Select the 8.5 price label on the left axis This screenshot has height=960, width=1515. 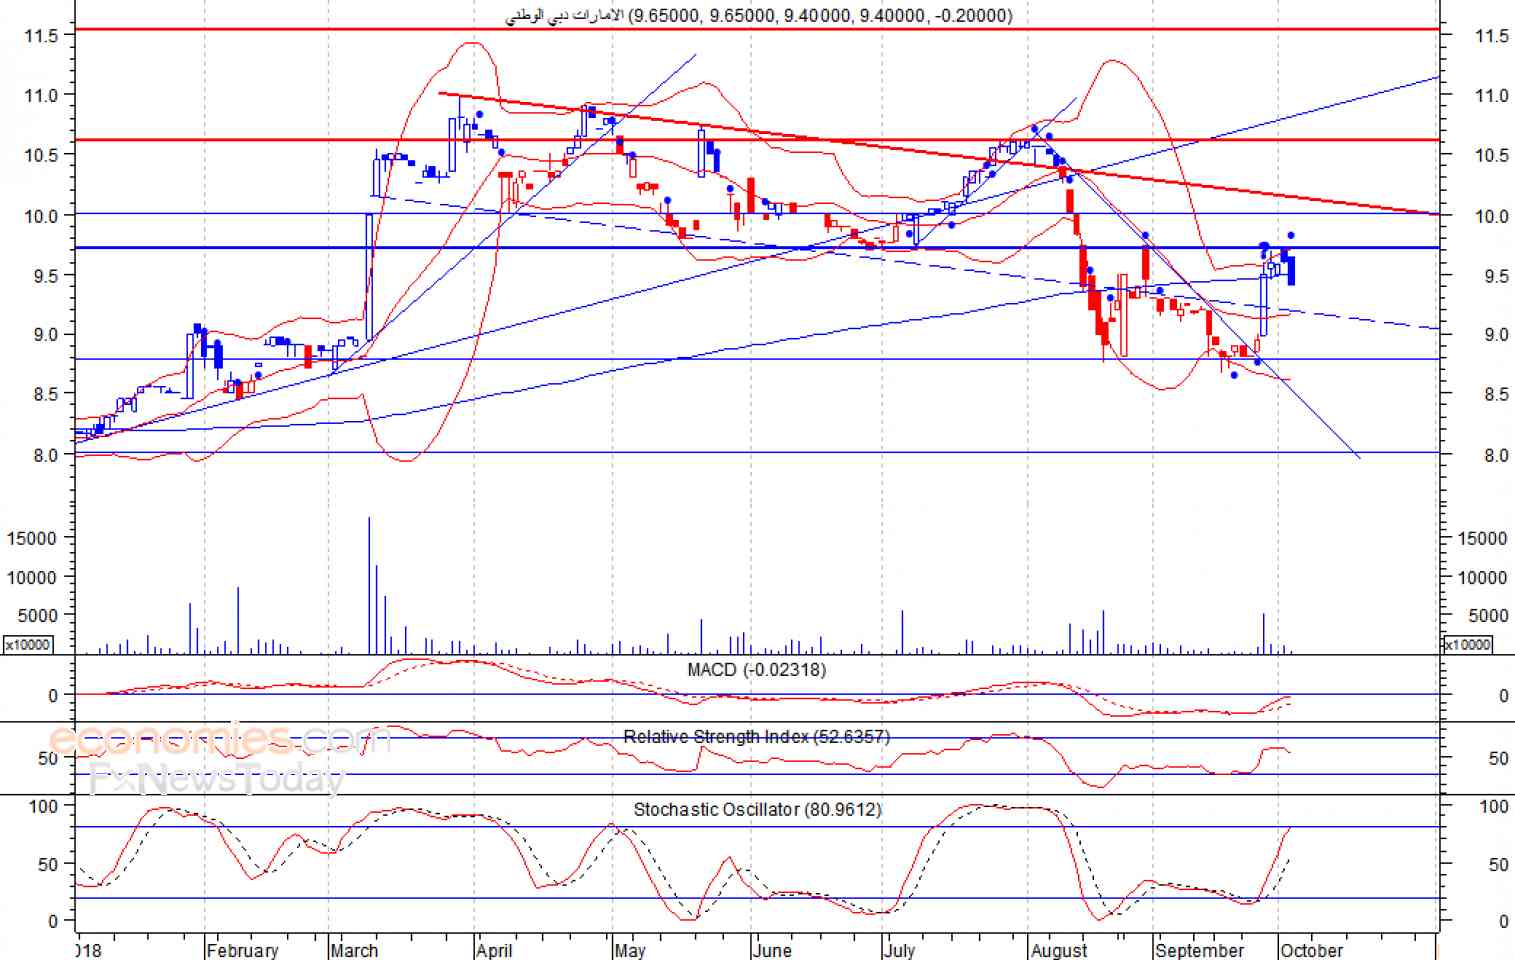point(46,395)
